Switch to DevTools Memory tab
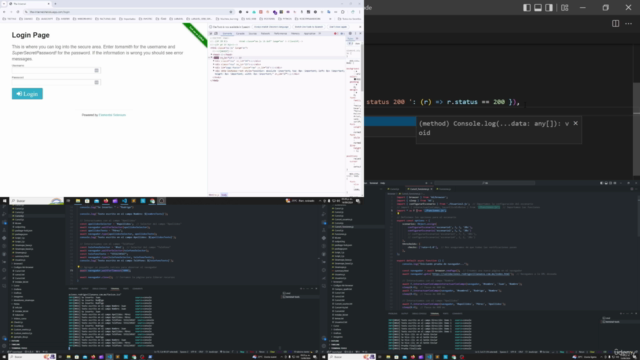Image resolution: width=640 pixels, height=360 pixels. 295,33
